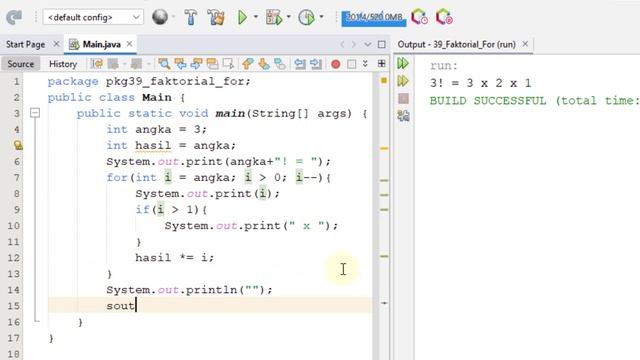This screenshot has height=360, width=640.
Task: Click the Last Edit icon
Action: [97, 64]
